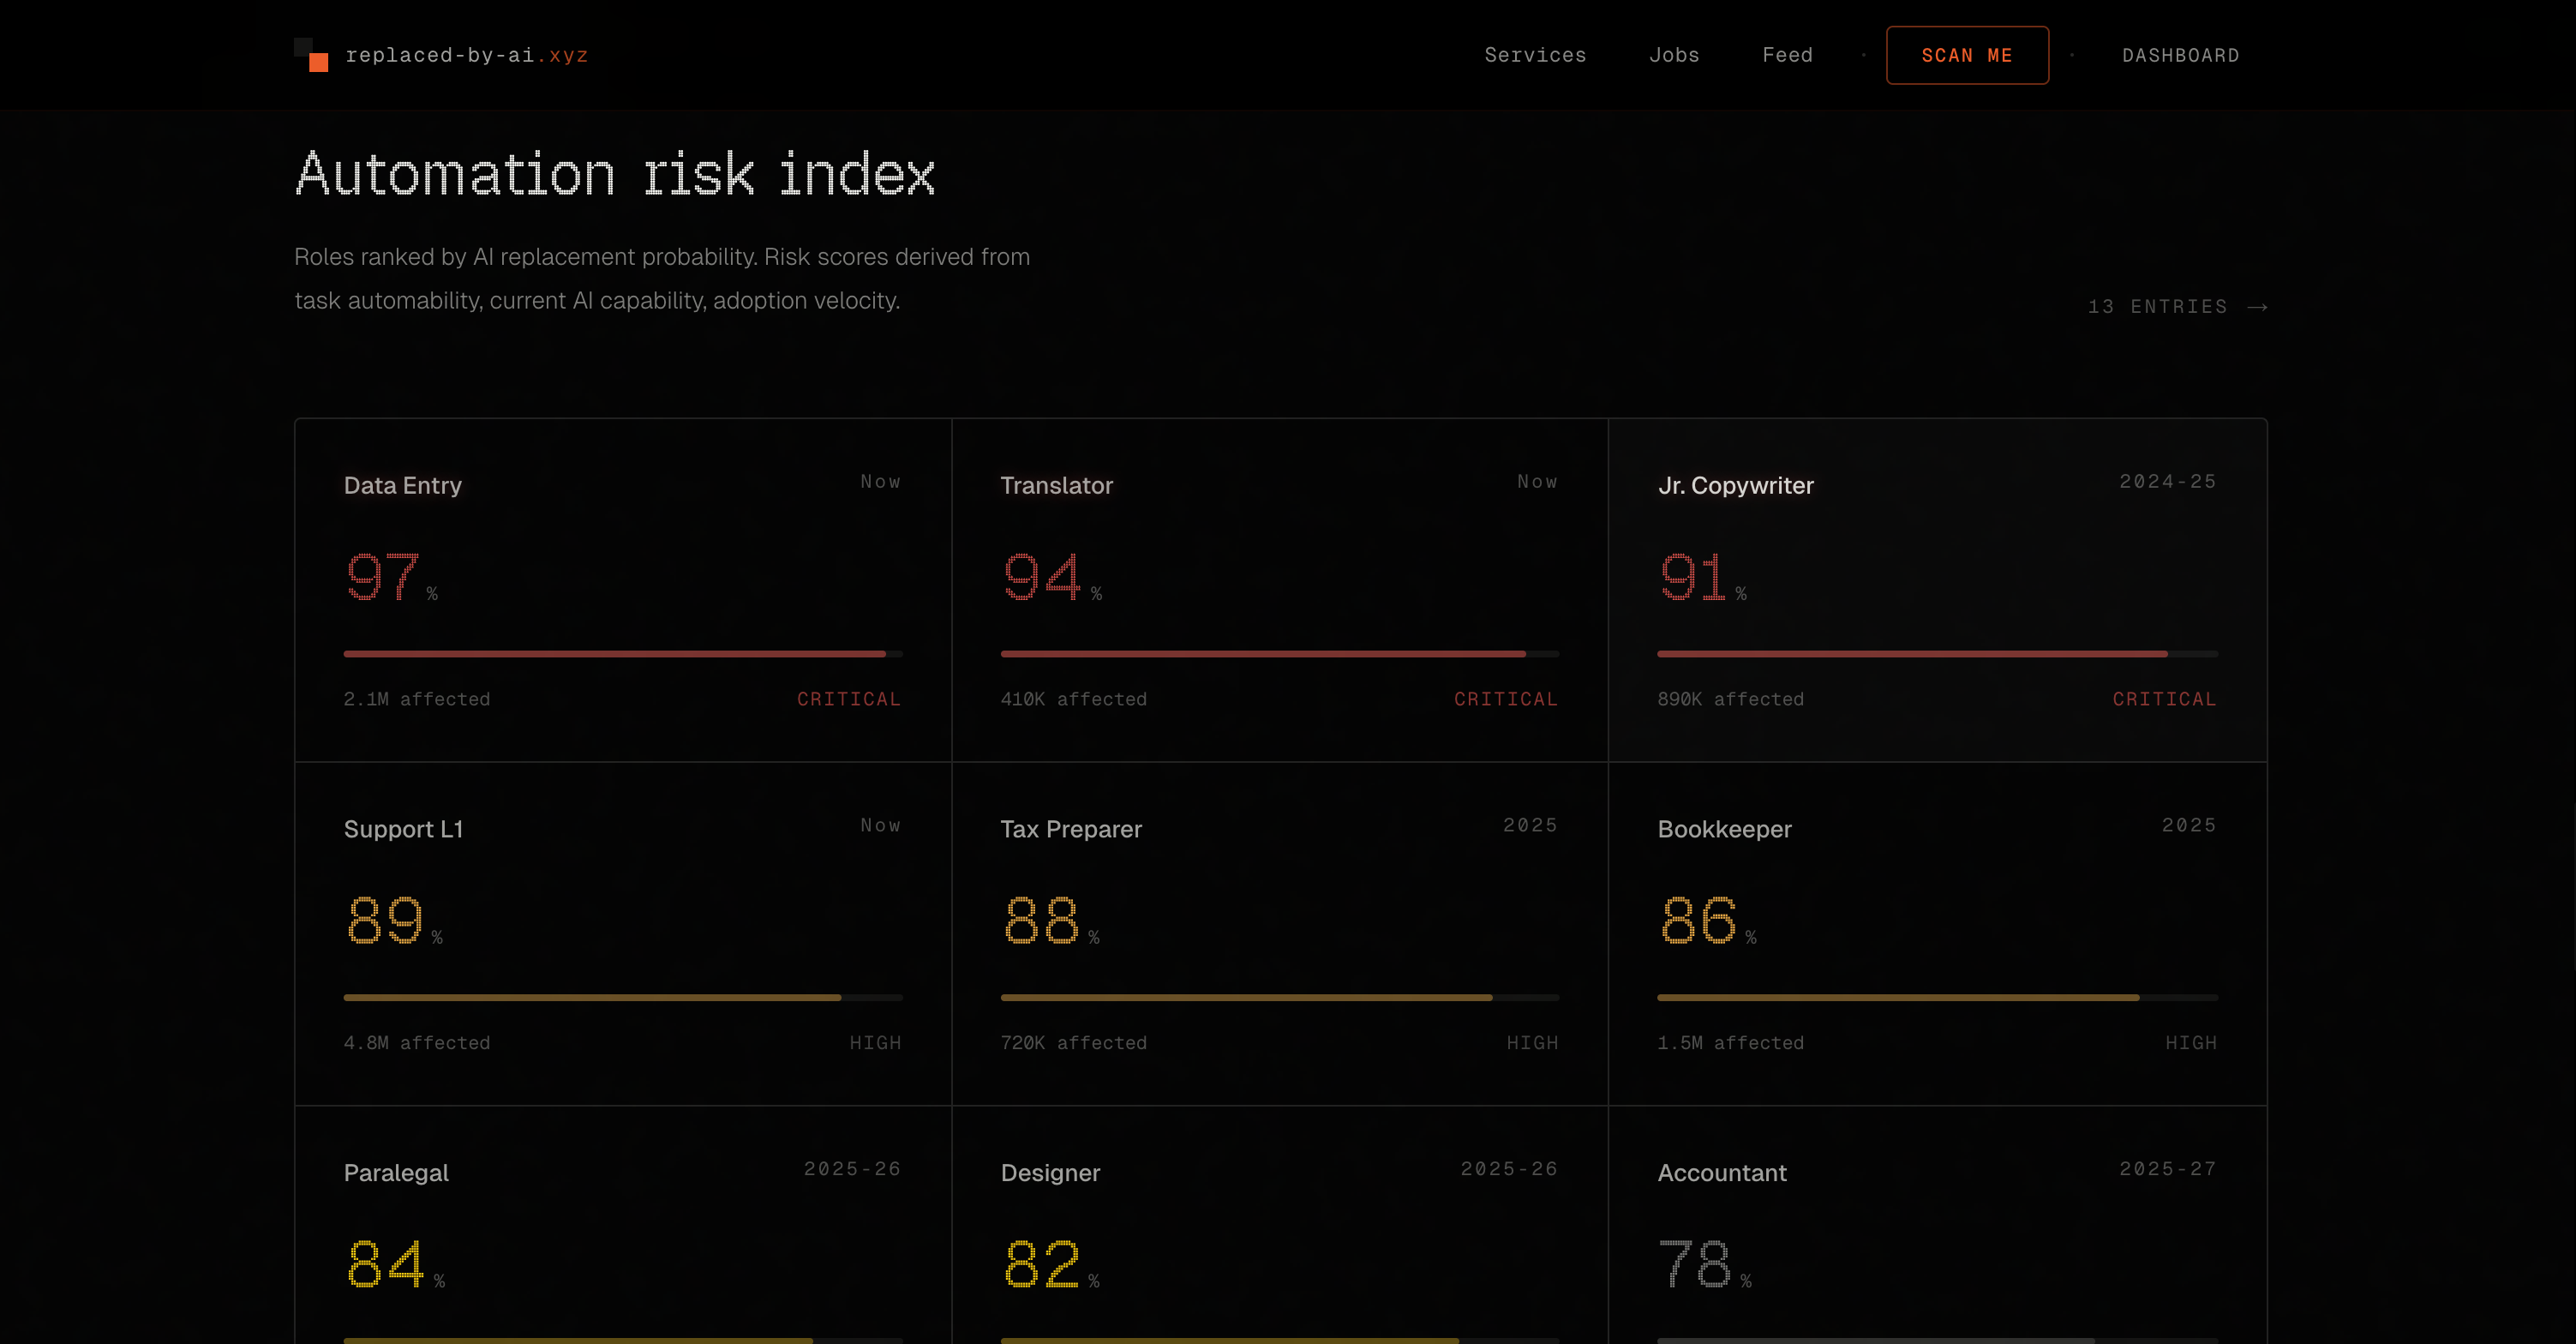
Task: Open the DASHBOARD link
Action: click(x=2180, y=55)
